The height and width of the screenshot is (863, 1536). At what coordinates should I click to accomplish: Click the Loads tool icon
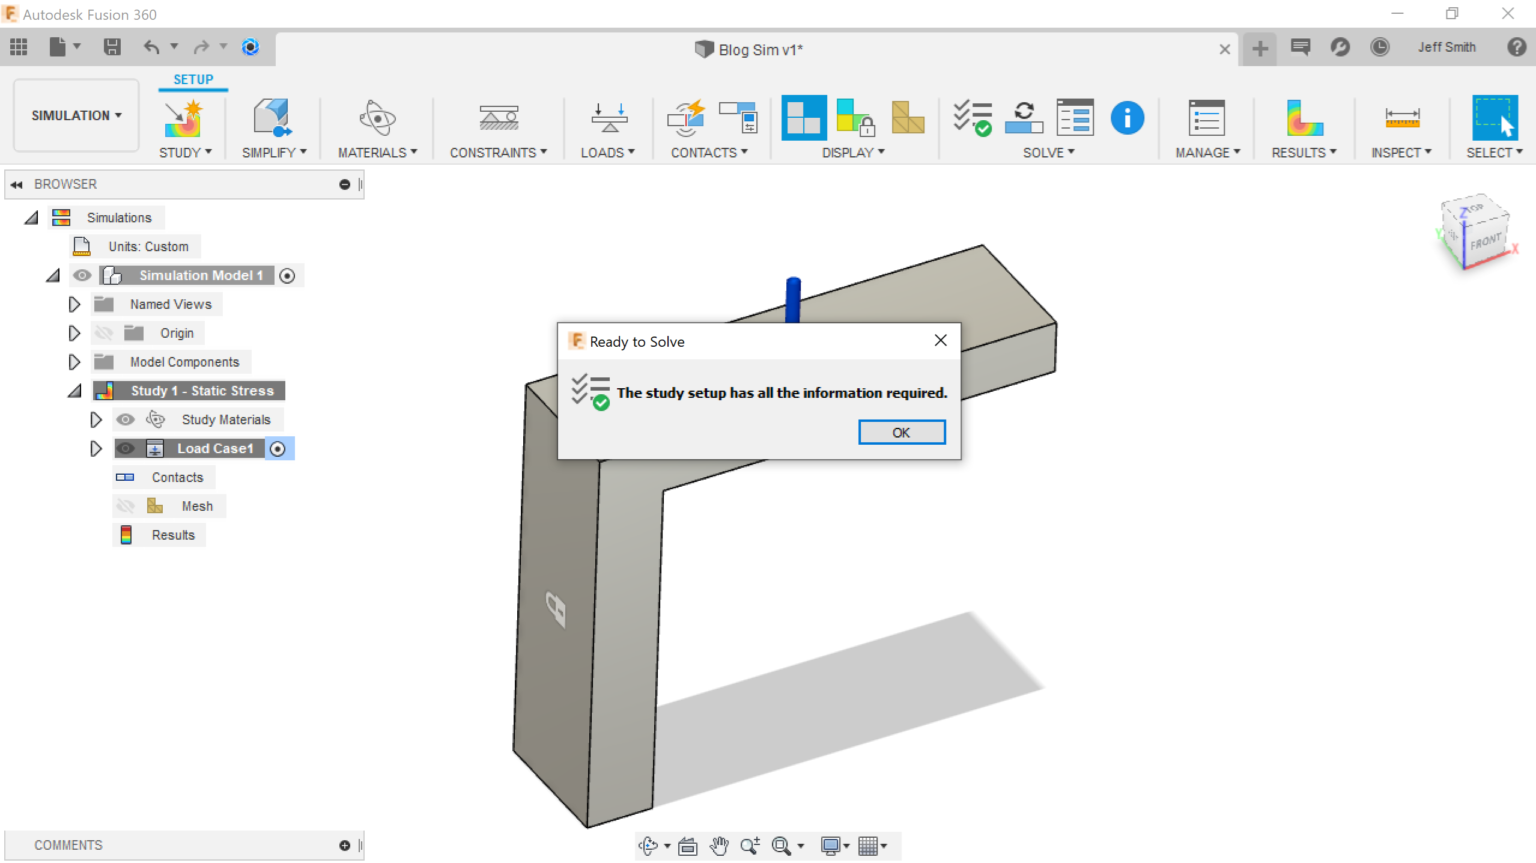[x=607, y=119]
